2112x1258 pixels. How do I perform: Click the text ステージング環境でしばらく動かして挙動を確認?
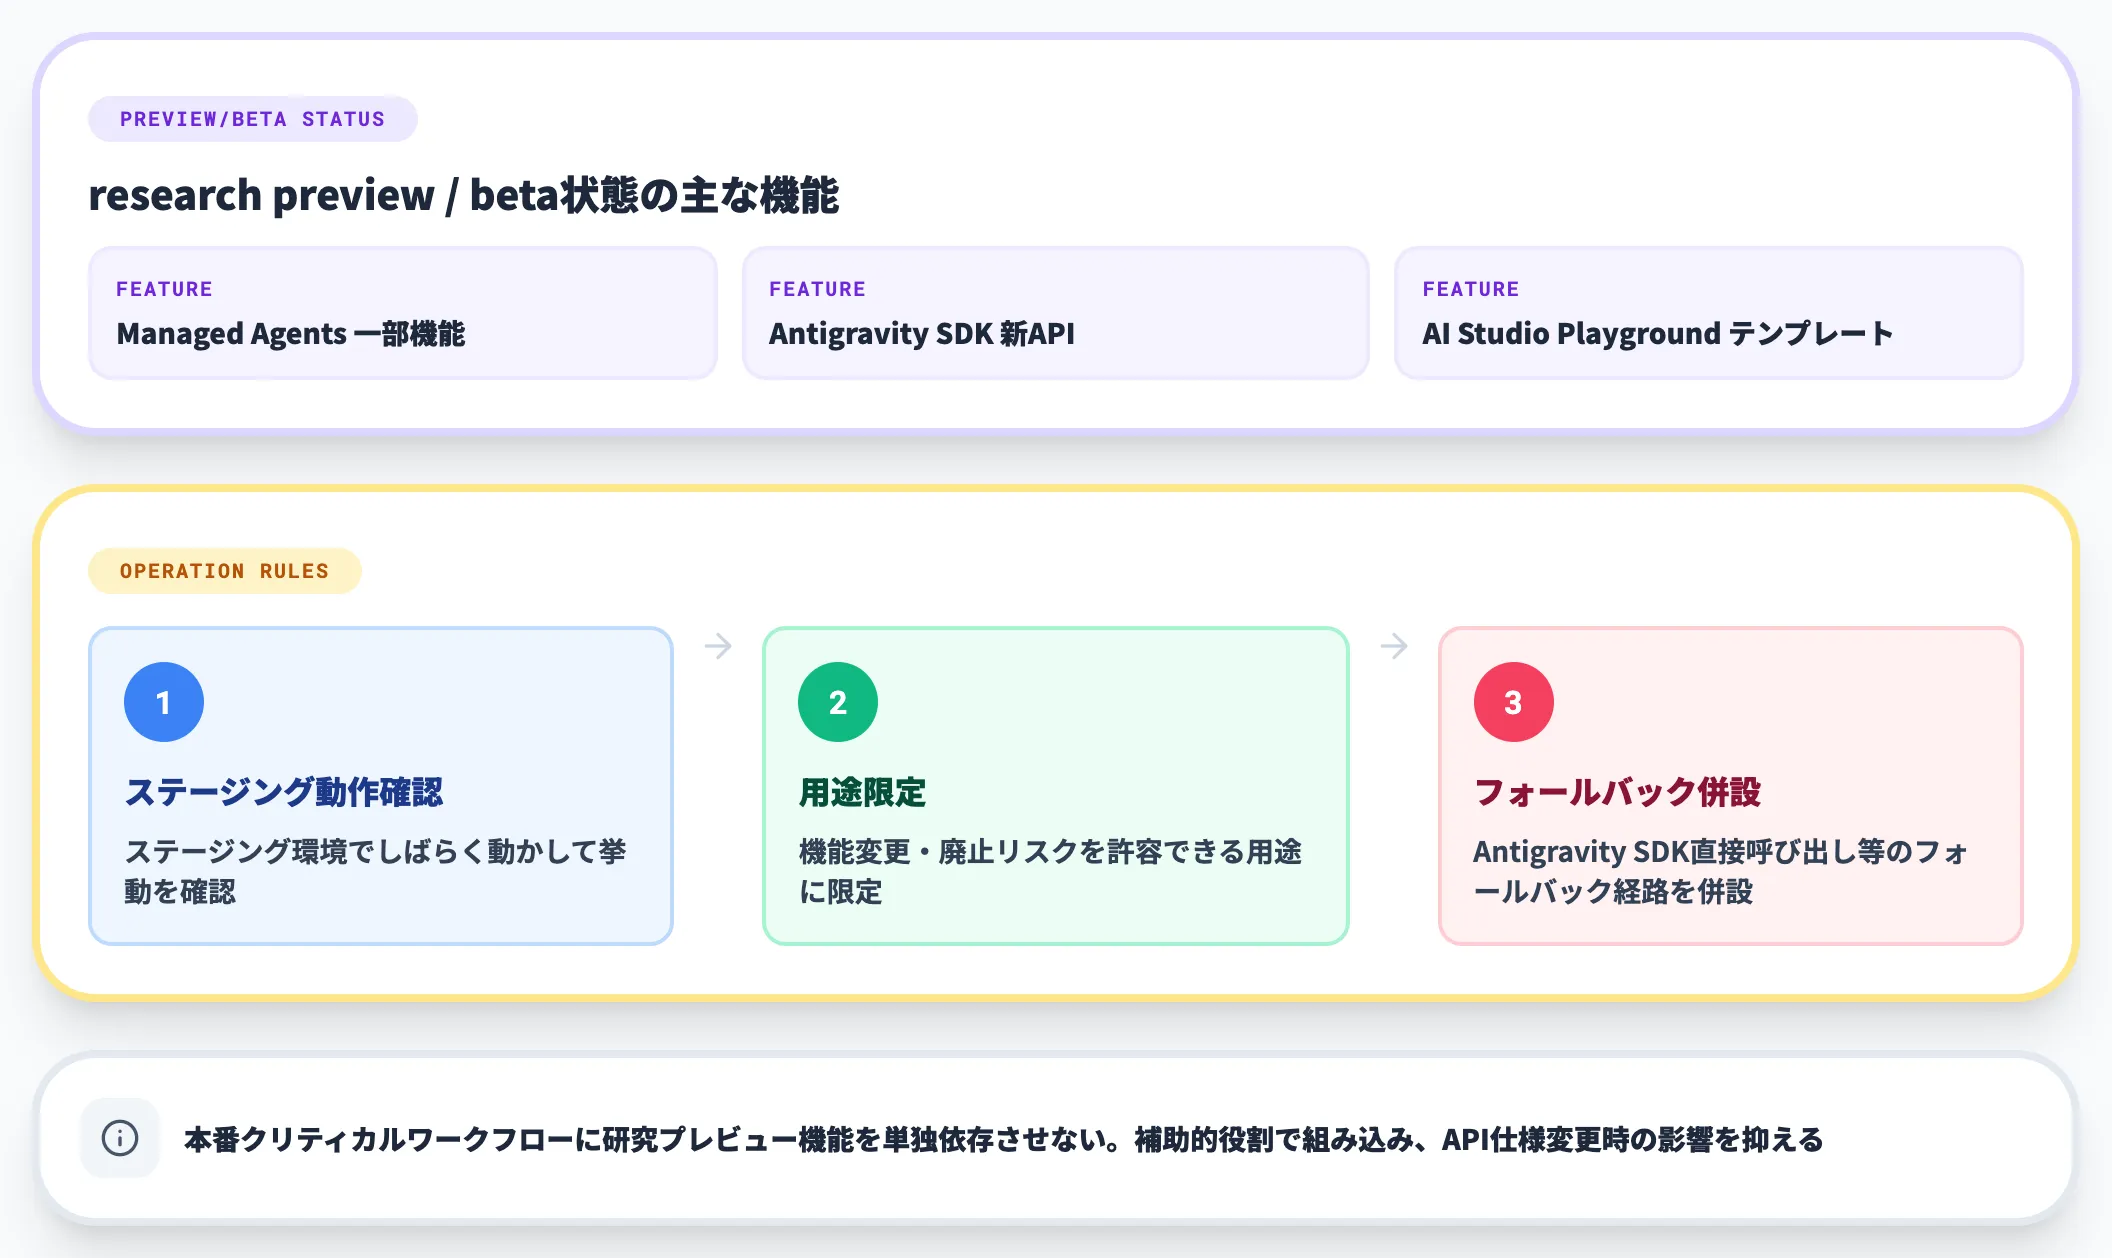[375, 871]
